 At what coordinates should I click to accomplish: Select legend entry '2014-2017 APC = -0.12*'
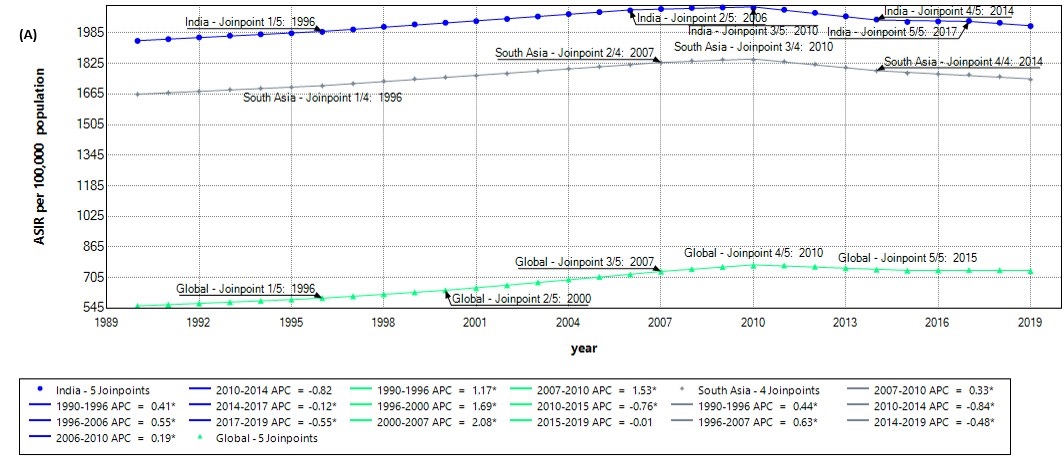(262, 405)
